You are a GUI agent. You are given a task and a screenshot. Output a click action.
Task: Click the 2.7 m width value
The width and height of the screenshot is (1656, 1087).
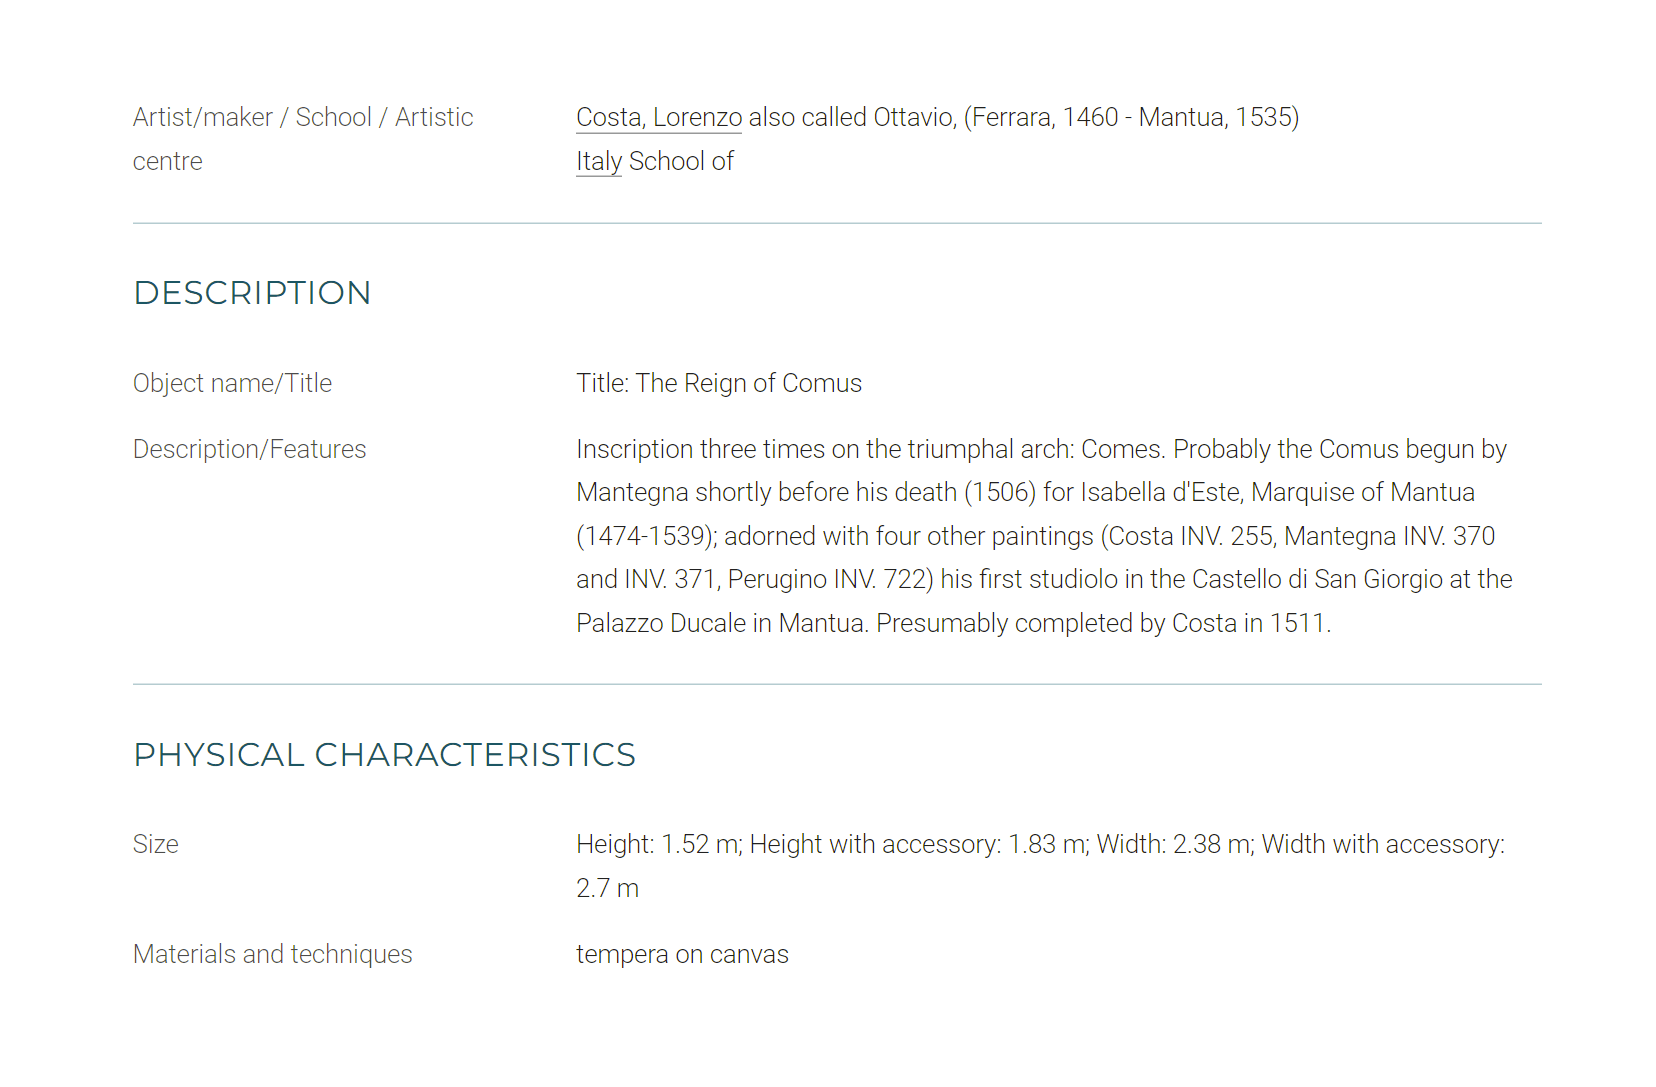(x=607, y=889)
